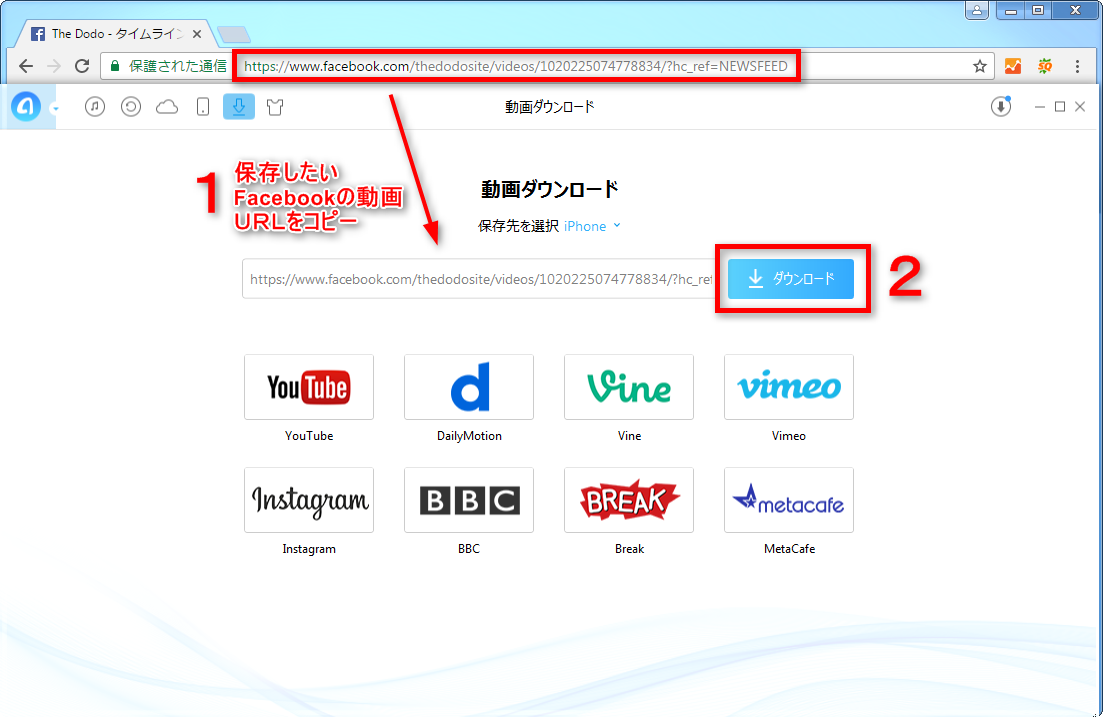The height and width of the screenshot is (717, 1103).
Task: Open the Break site thumbnail
Action: tap(629, 500)
